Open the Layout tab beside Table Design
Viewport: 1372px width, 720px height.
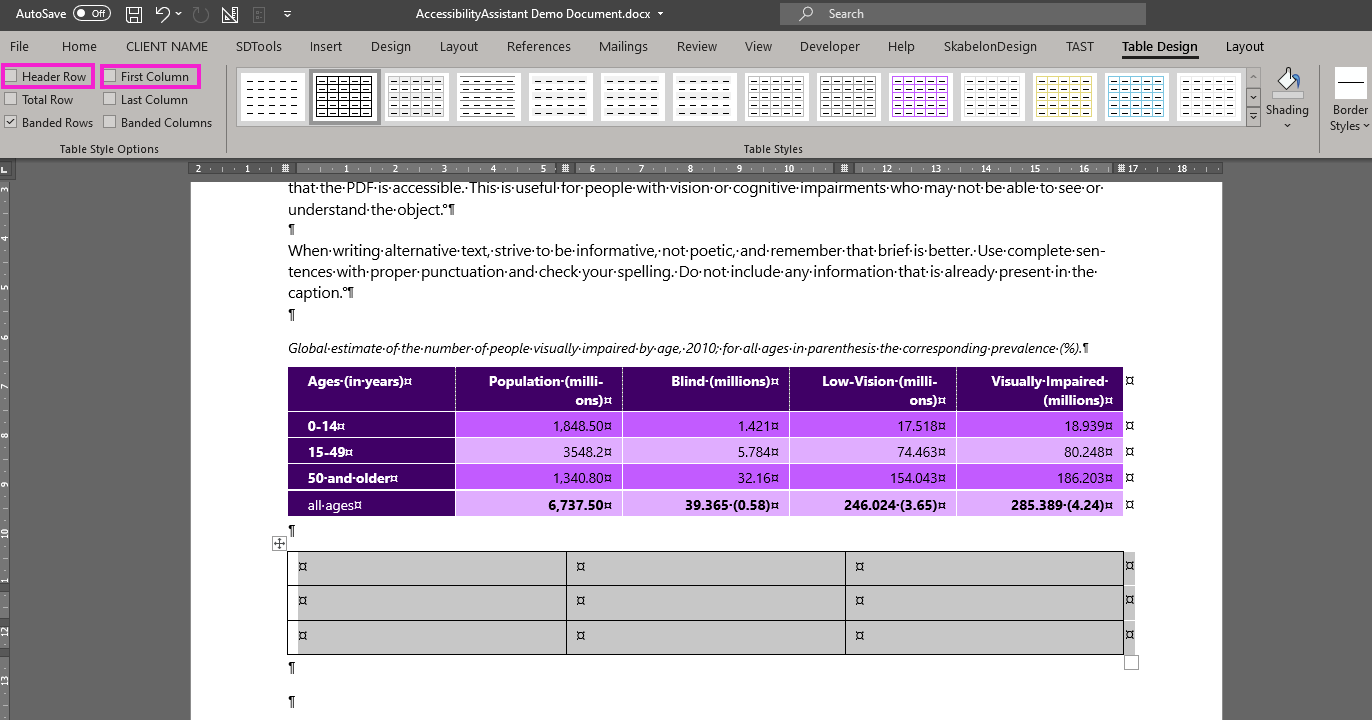[1245, 46]
